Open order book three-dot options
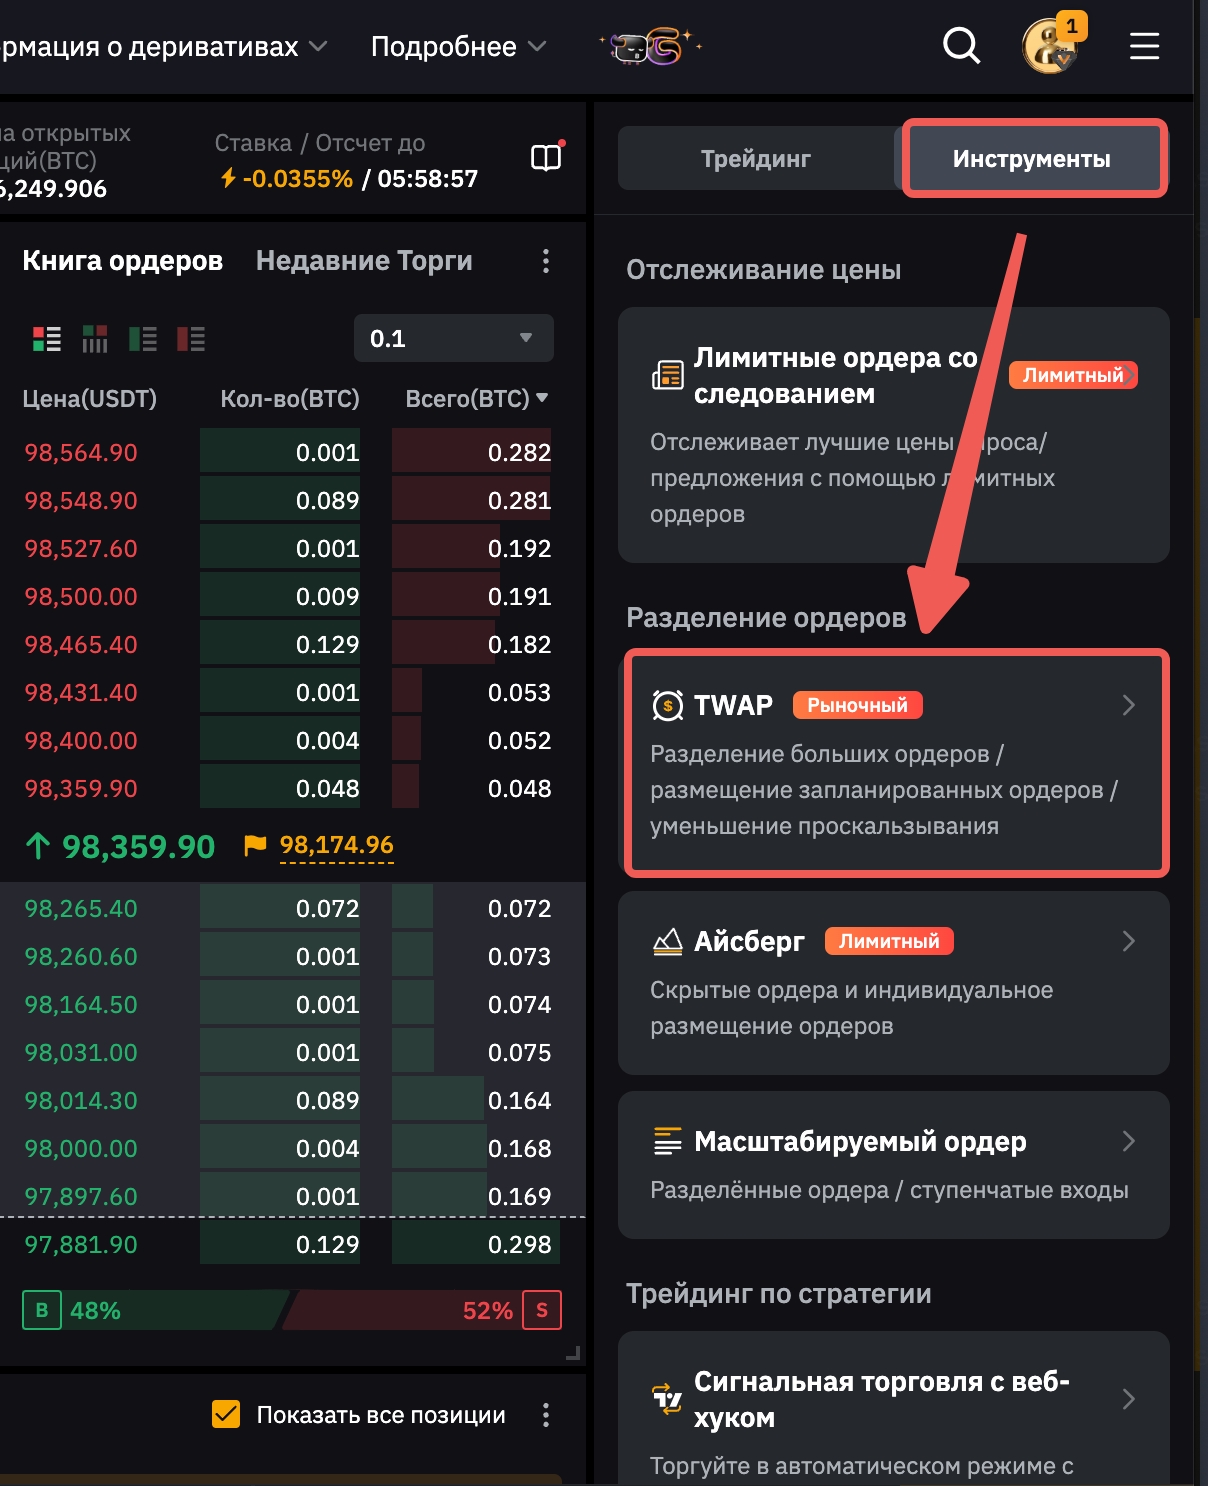Screen dimensions: 1208x1486 [x=545, y=262]
